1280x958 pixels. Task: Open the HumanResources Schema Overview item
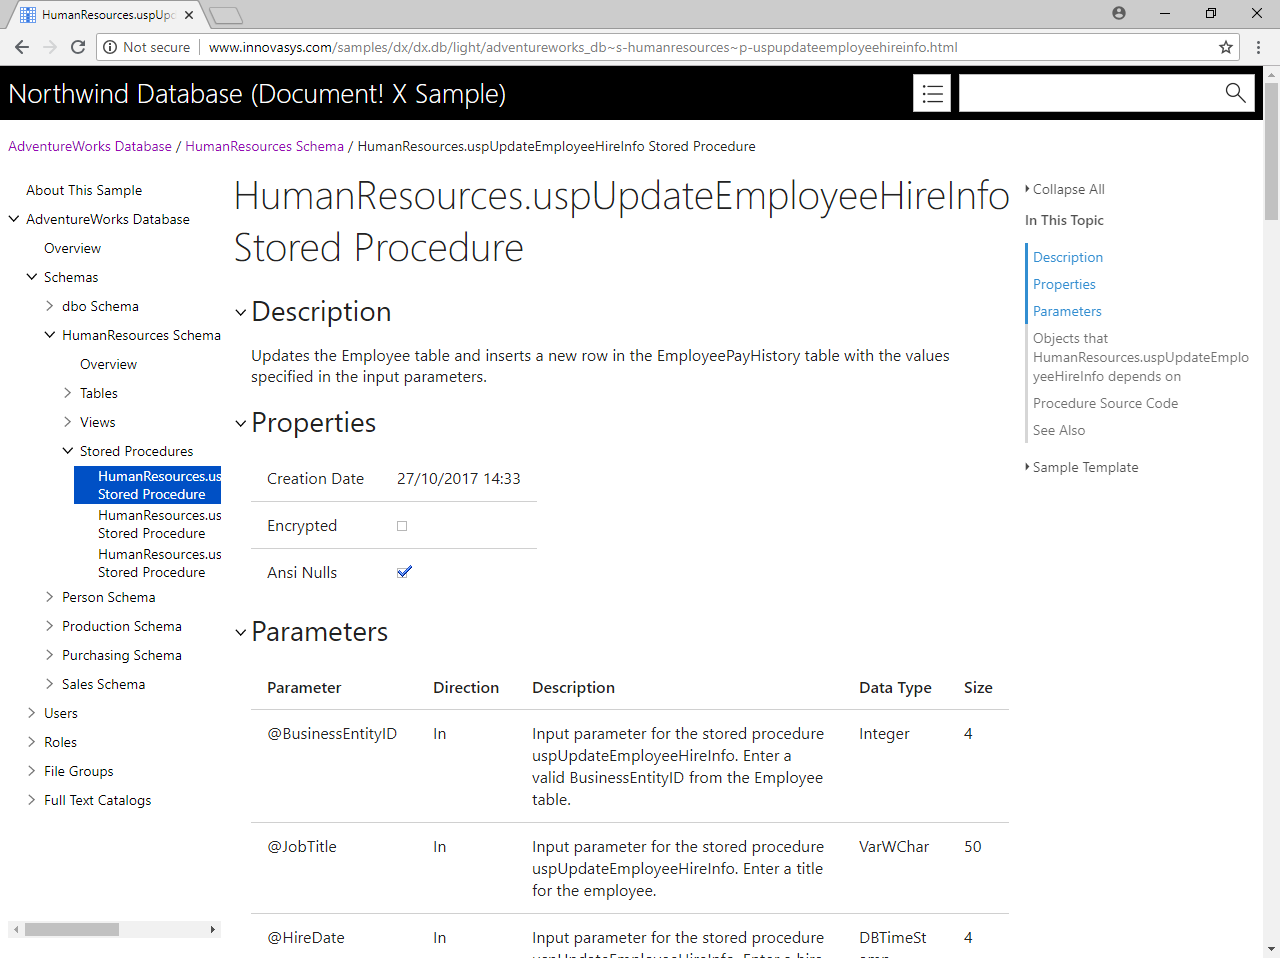pos(108,364)
